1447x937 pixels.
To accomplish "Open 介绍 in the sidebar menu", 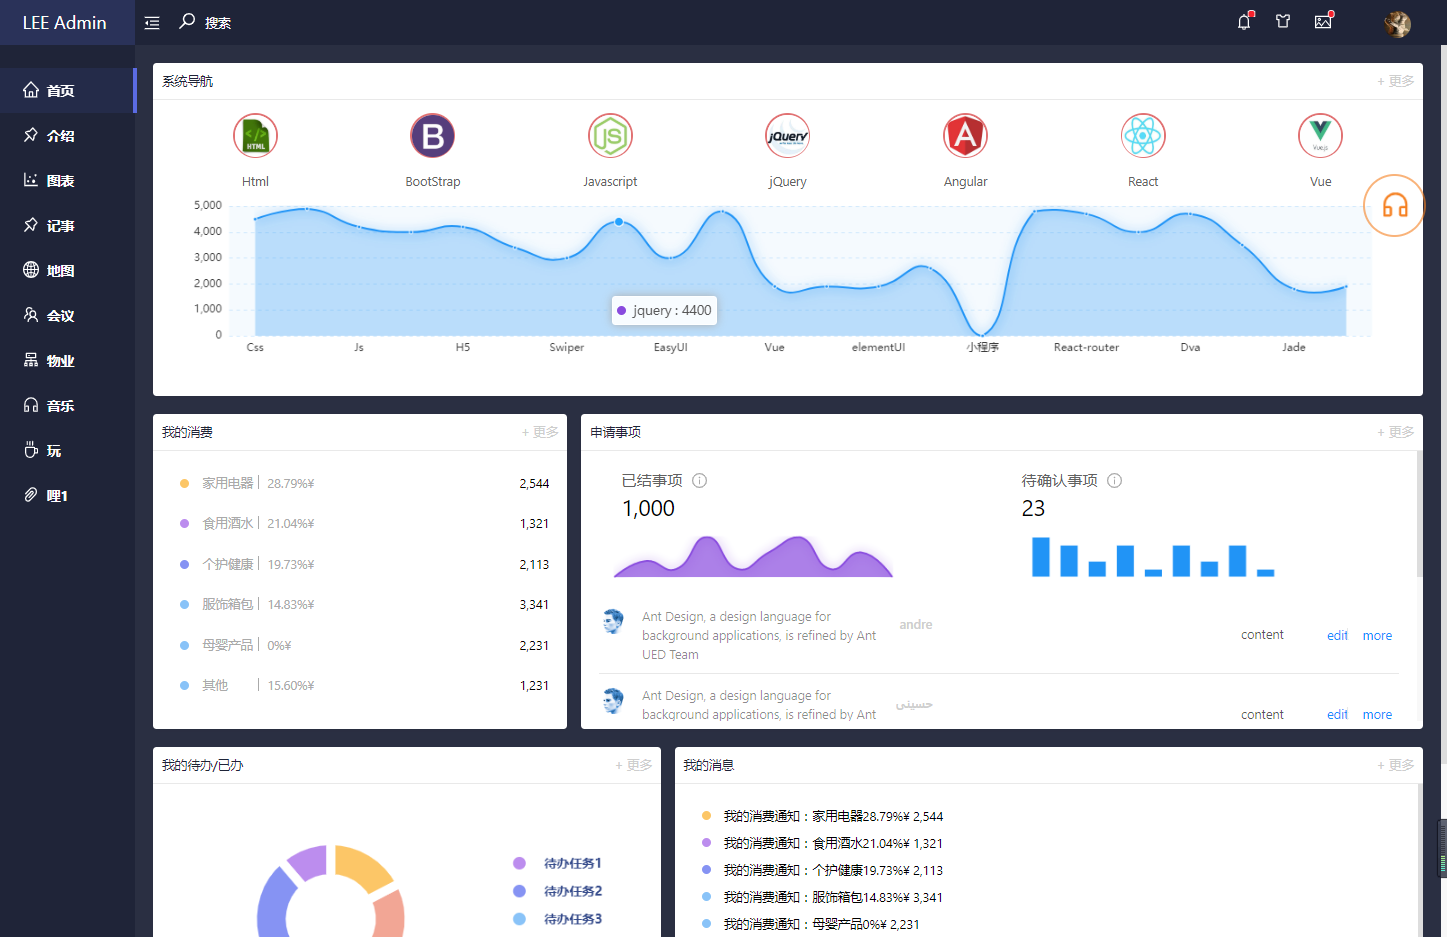I will click(x=67, y=136).
